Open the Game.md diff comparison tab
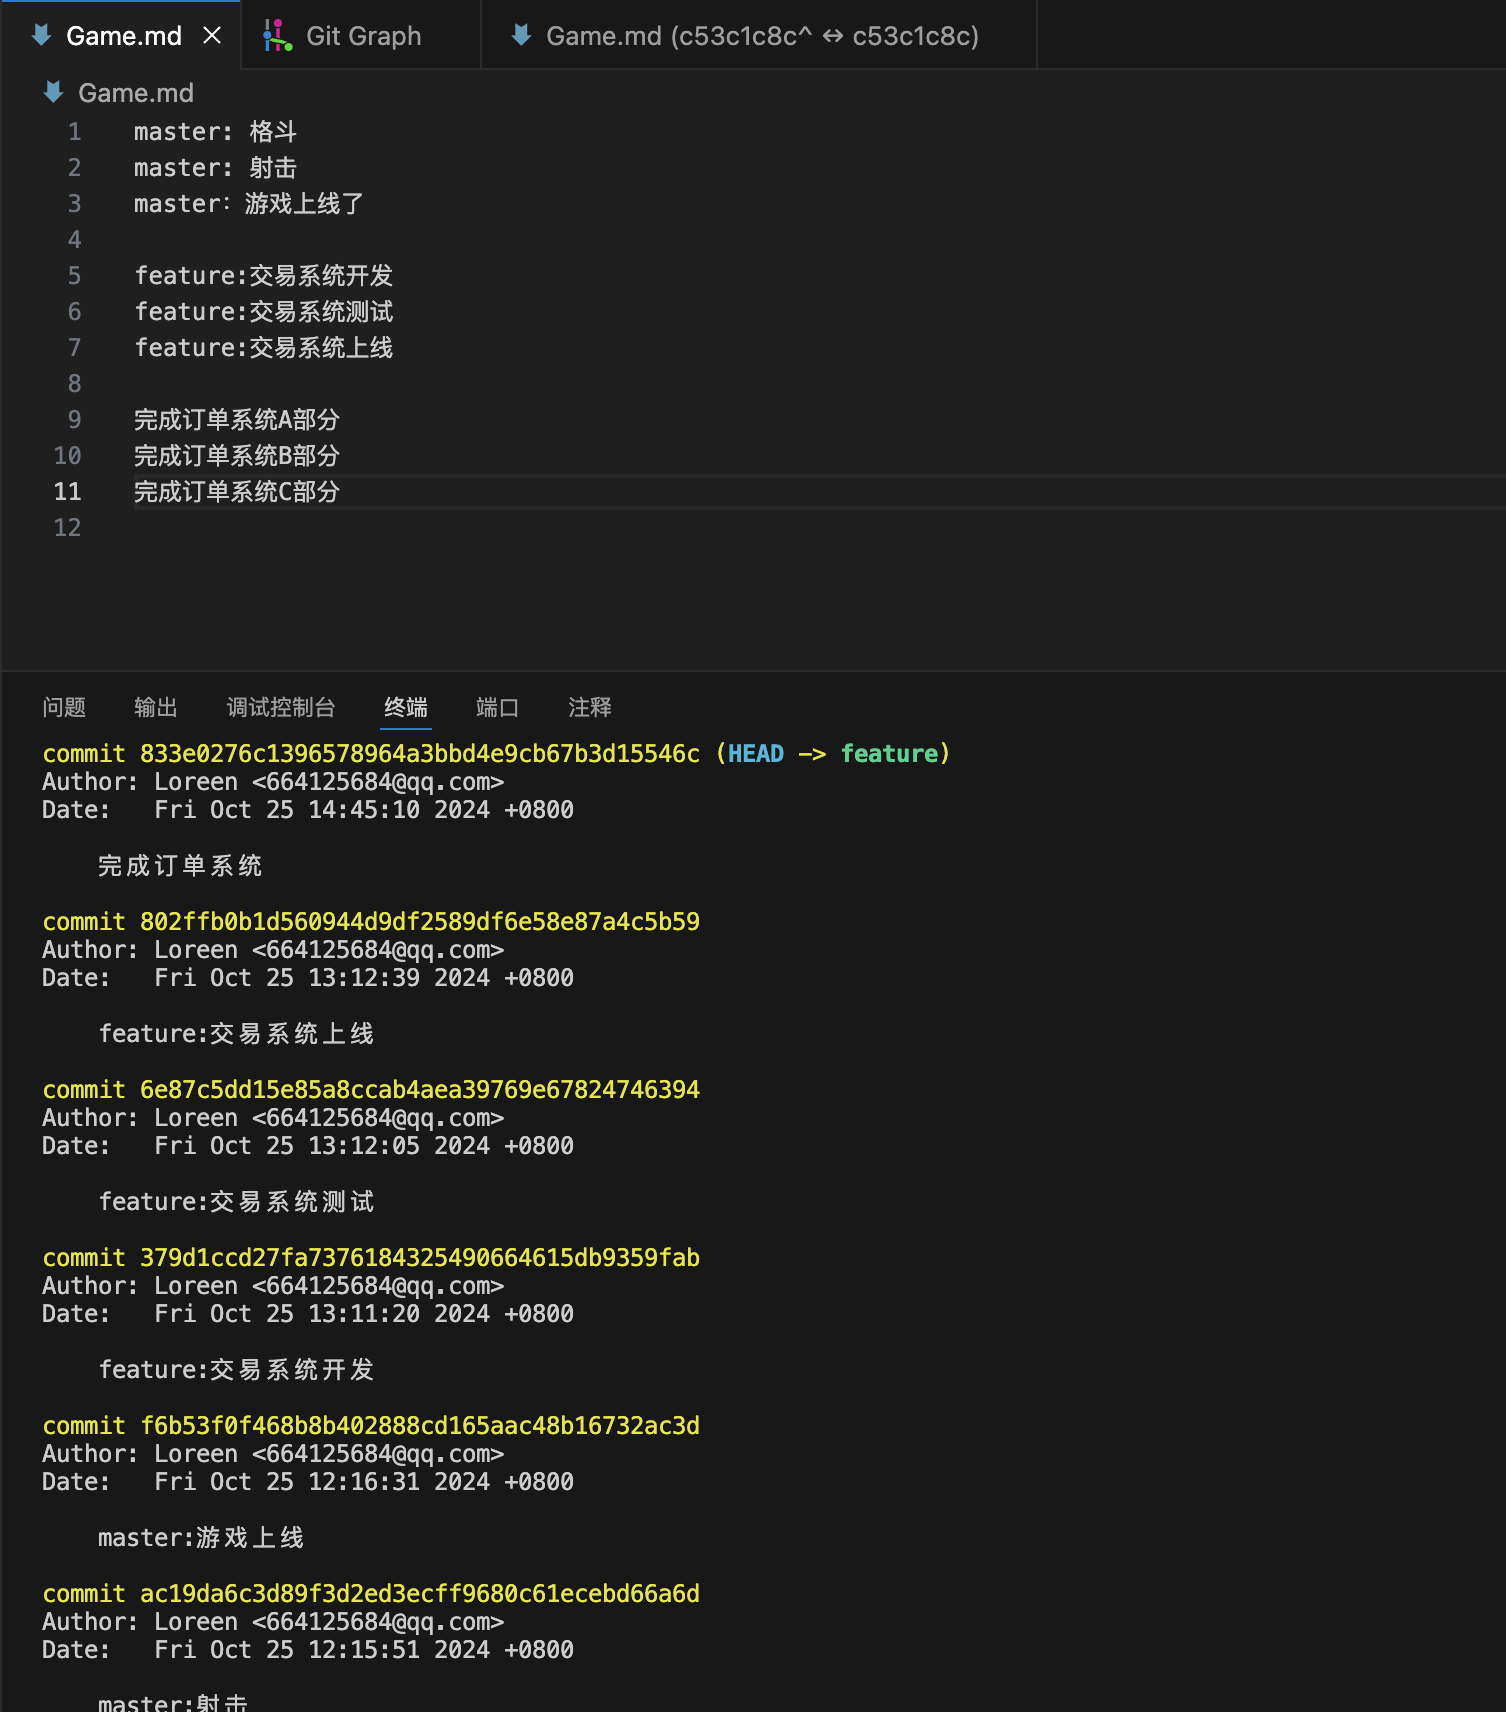 (759, 36)
